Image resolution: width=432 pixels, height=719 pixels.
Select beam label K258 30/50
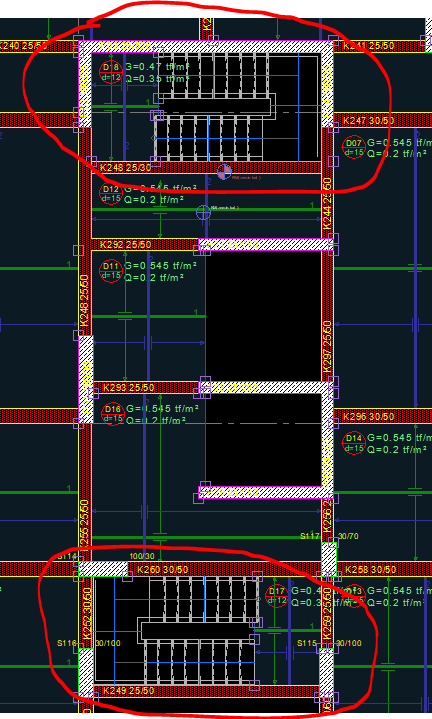coord(370,570)
